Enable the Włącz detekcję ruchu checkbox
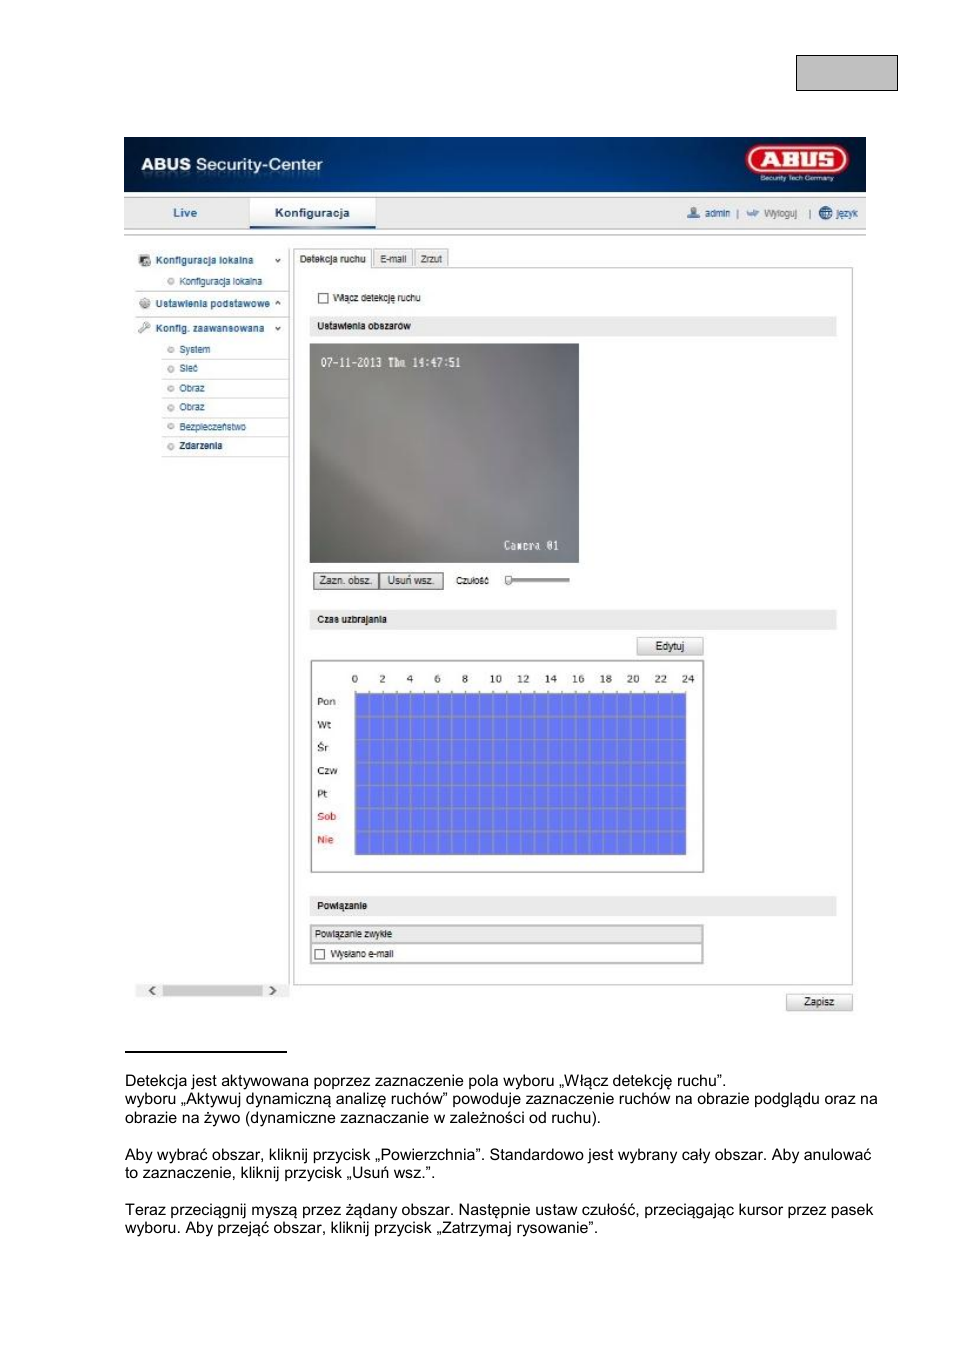This screenshot has height=1350, width=954. 323,298
